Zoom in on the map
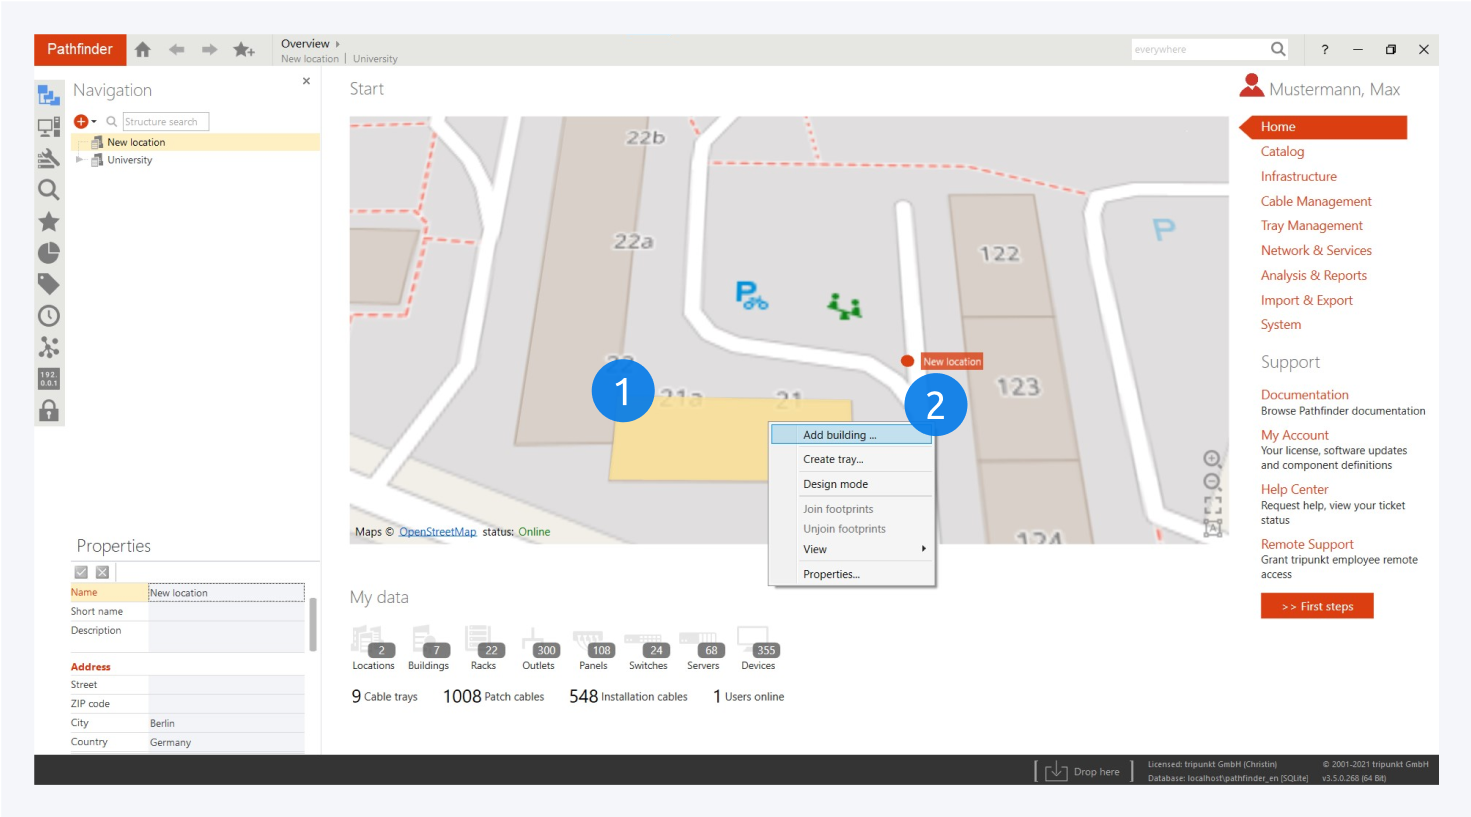This screenshot has width=1471, height=817. click(1212, 459)
